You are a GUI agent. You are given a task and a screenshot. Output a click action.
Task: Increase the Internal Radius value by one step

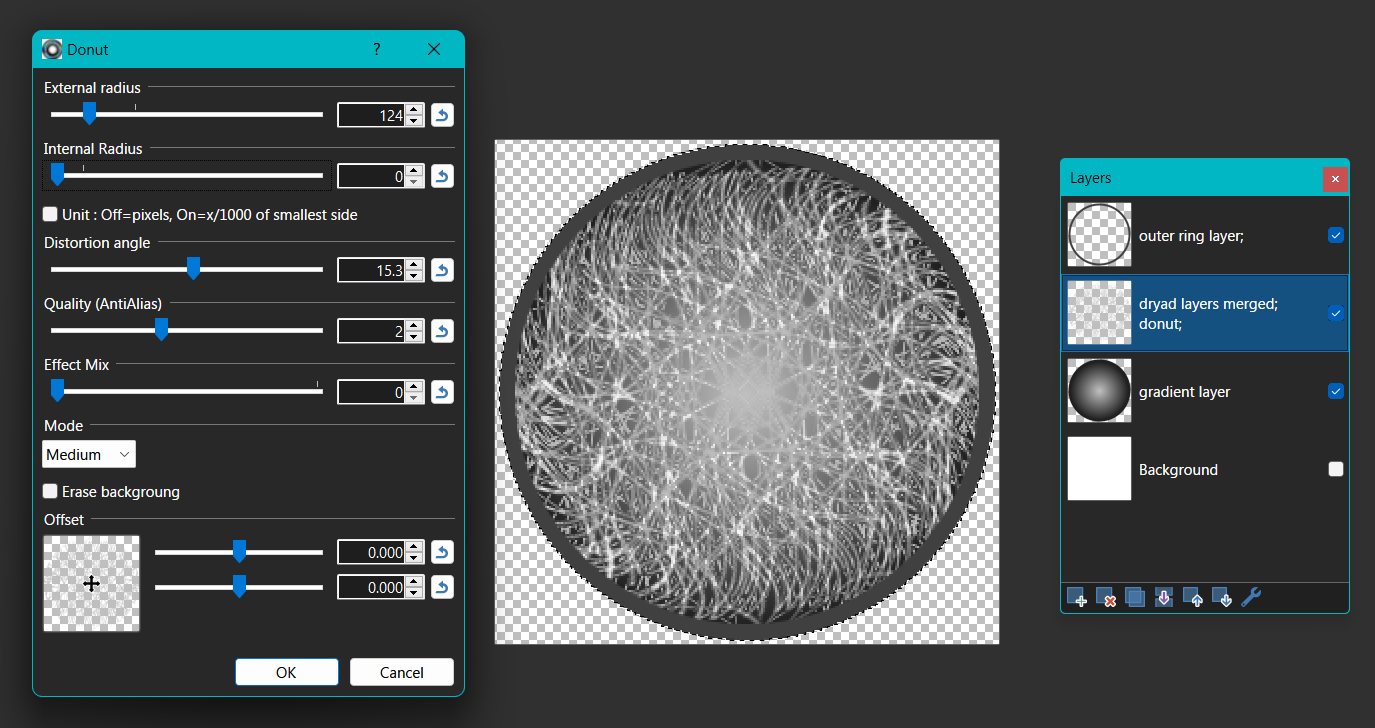[415, 170]
